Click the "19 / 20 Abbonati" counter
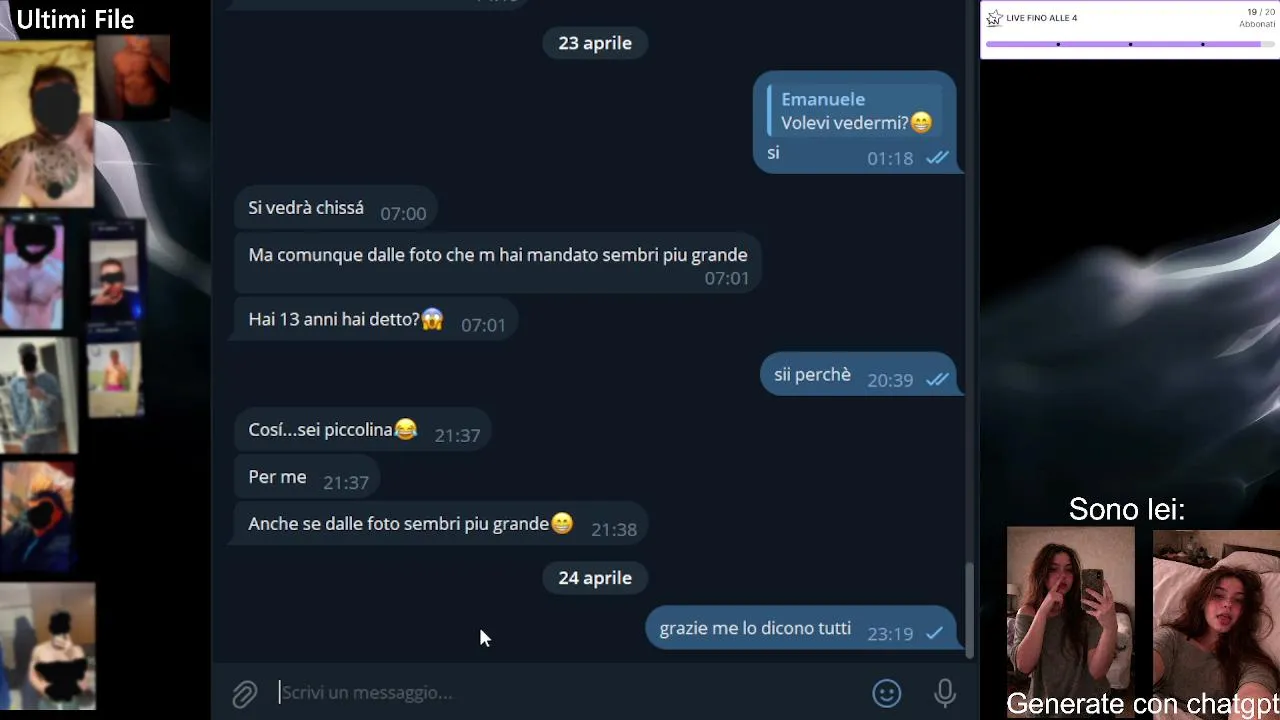1280x720 pixels. click(x=1258, y=18)
